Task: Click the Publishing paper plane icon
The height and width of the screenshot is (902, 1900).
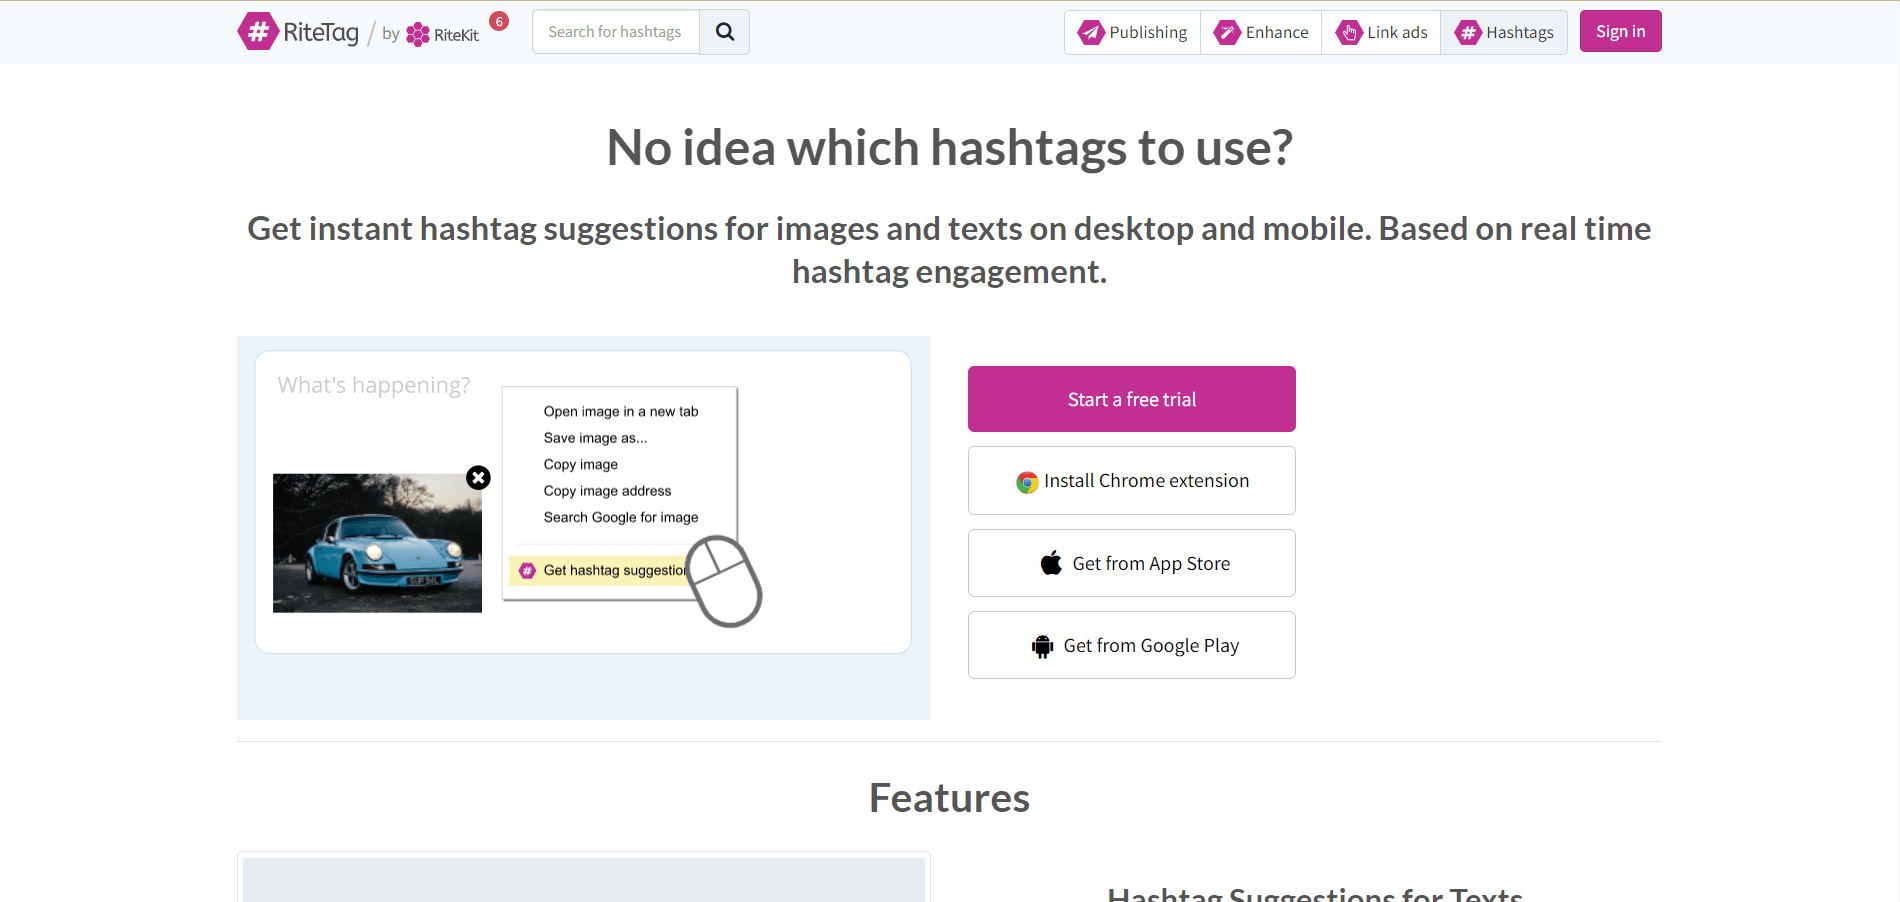Action: tap(1091, 33)
